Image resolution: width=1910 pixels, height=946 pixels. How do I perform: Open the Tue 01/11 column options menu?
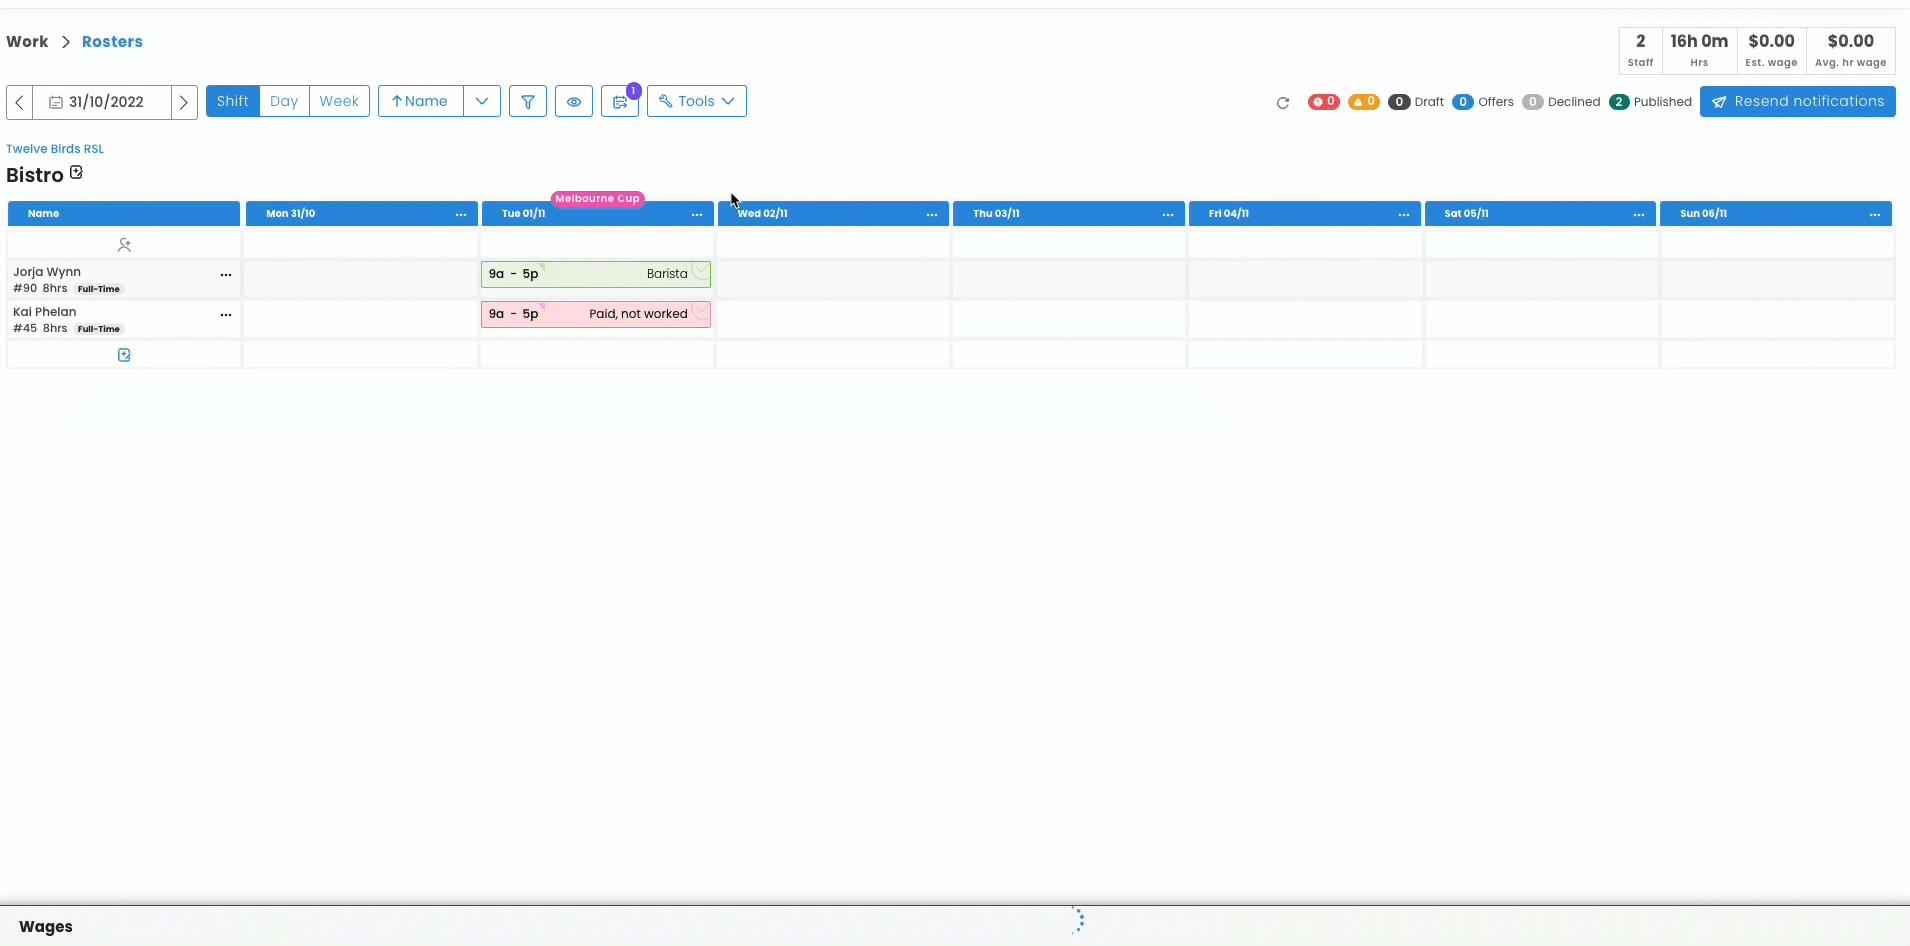[x=697, y=214]
